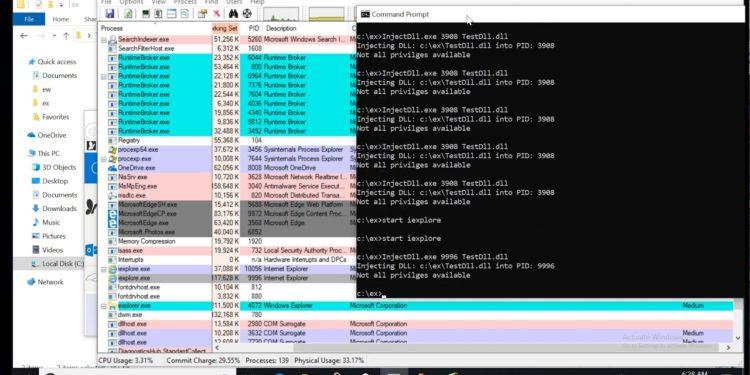Click the Command Prompt title bar icon

tap(365, 14)
